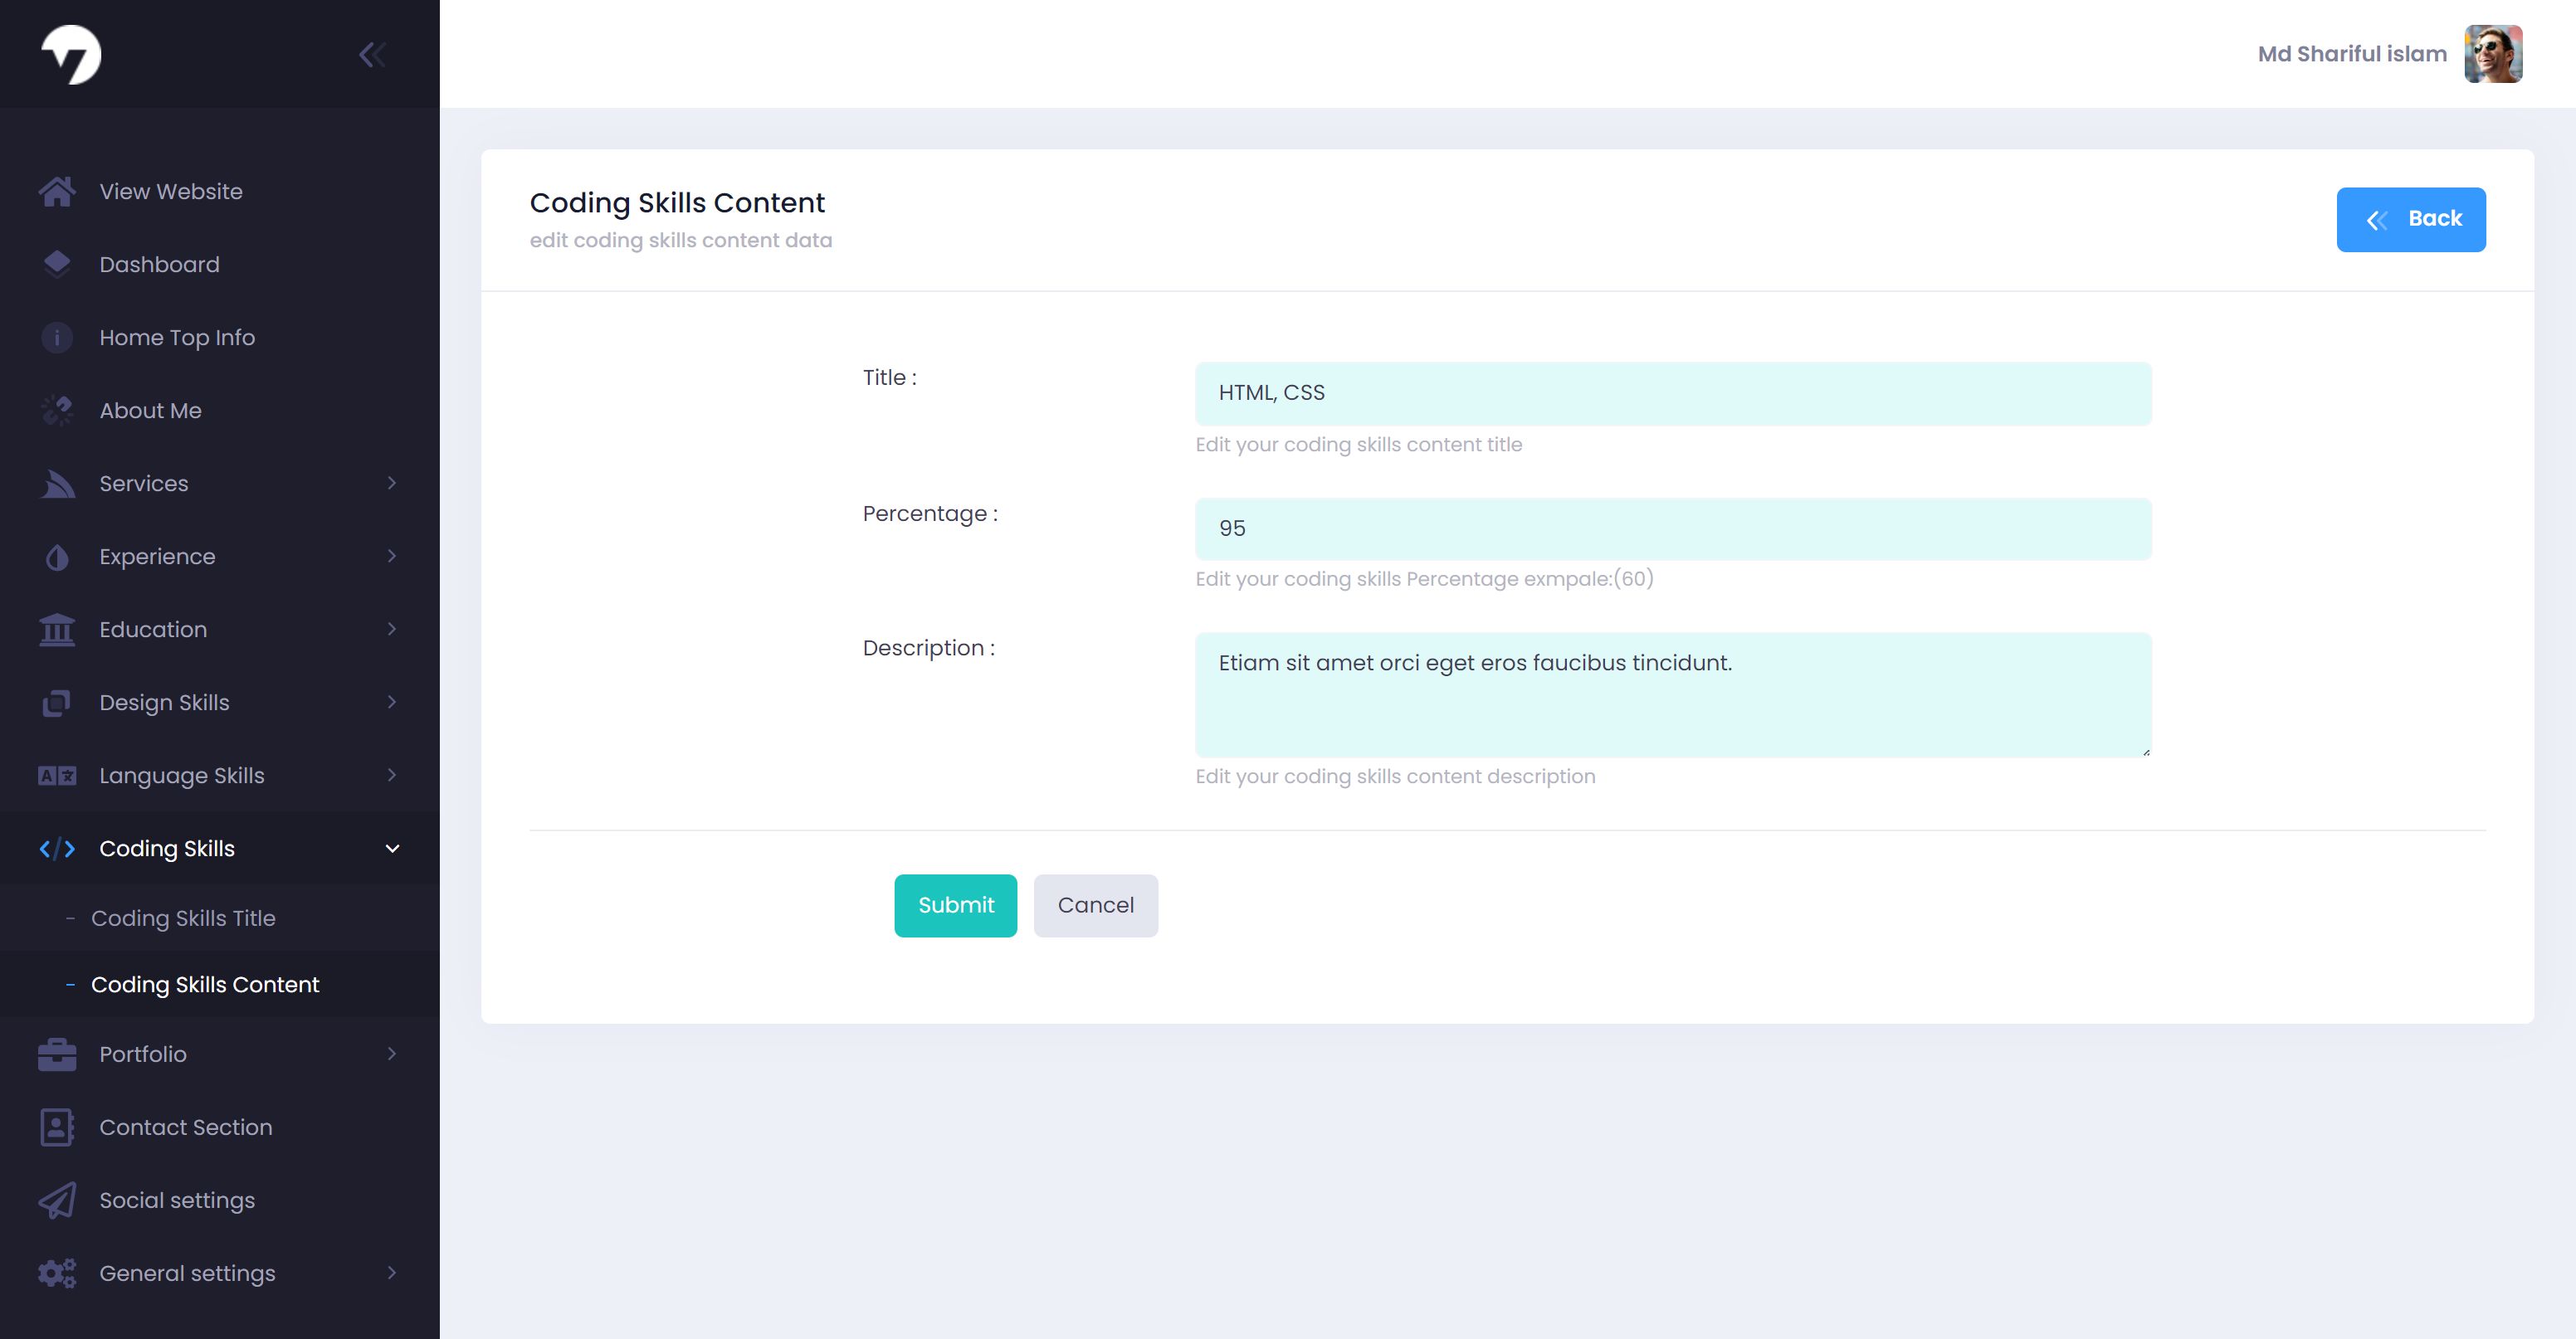
Task: Click the Cancel button
Action: [1095, 906]
